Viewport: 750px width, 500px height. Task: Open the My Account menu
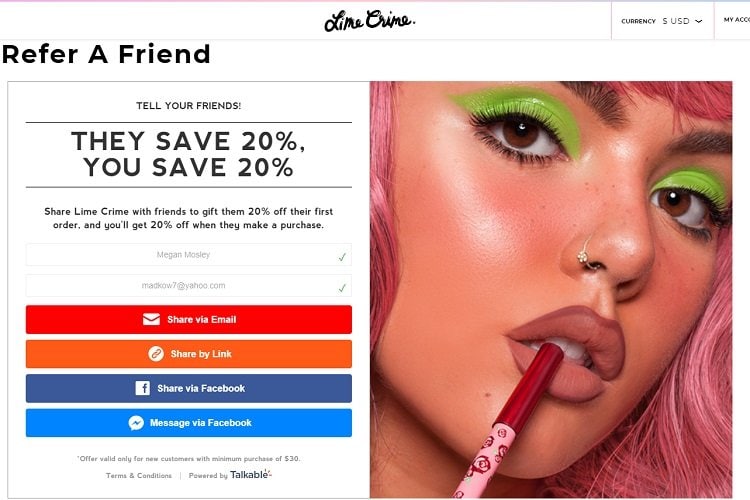pyautogui.click(x=736, y=20)
